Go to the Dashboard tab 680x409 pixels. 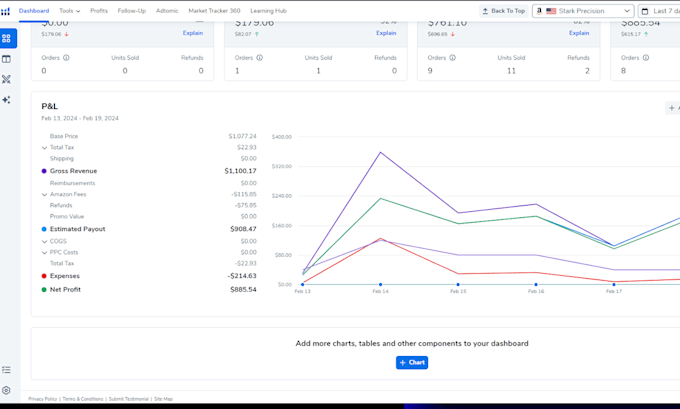click(34, 11)
